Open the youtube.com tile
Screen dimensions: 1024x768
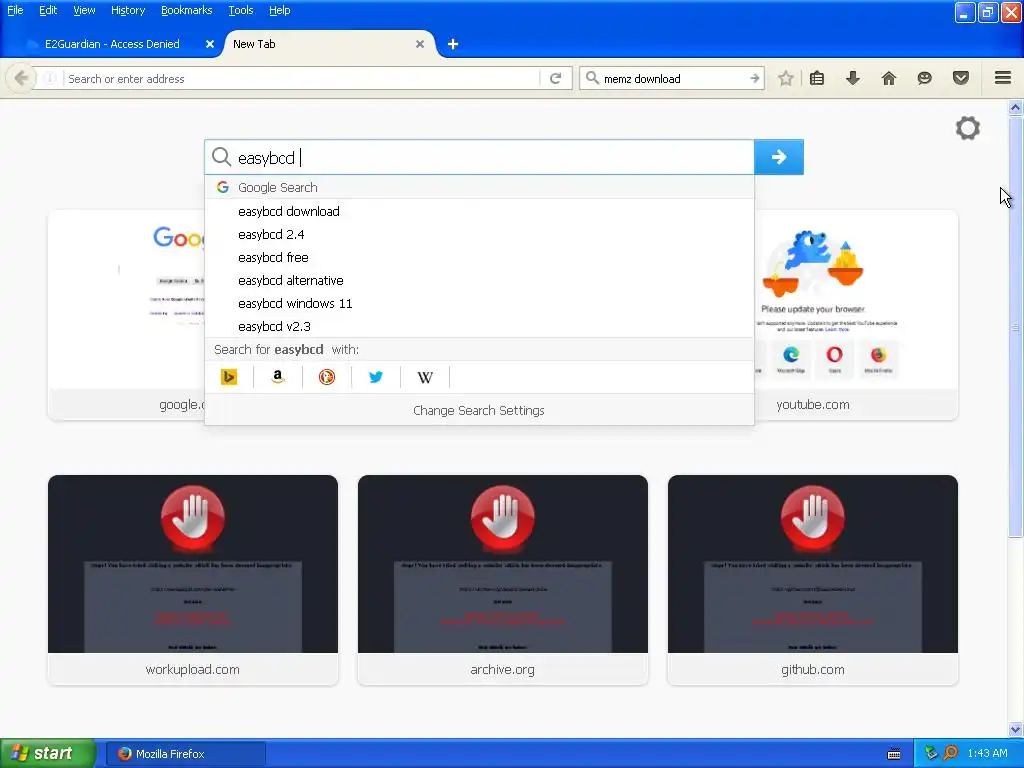(x=856, y=315)
